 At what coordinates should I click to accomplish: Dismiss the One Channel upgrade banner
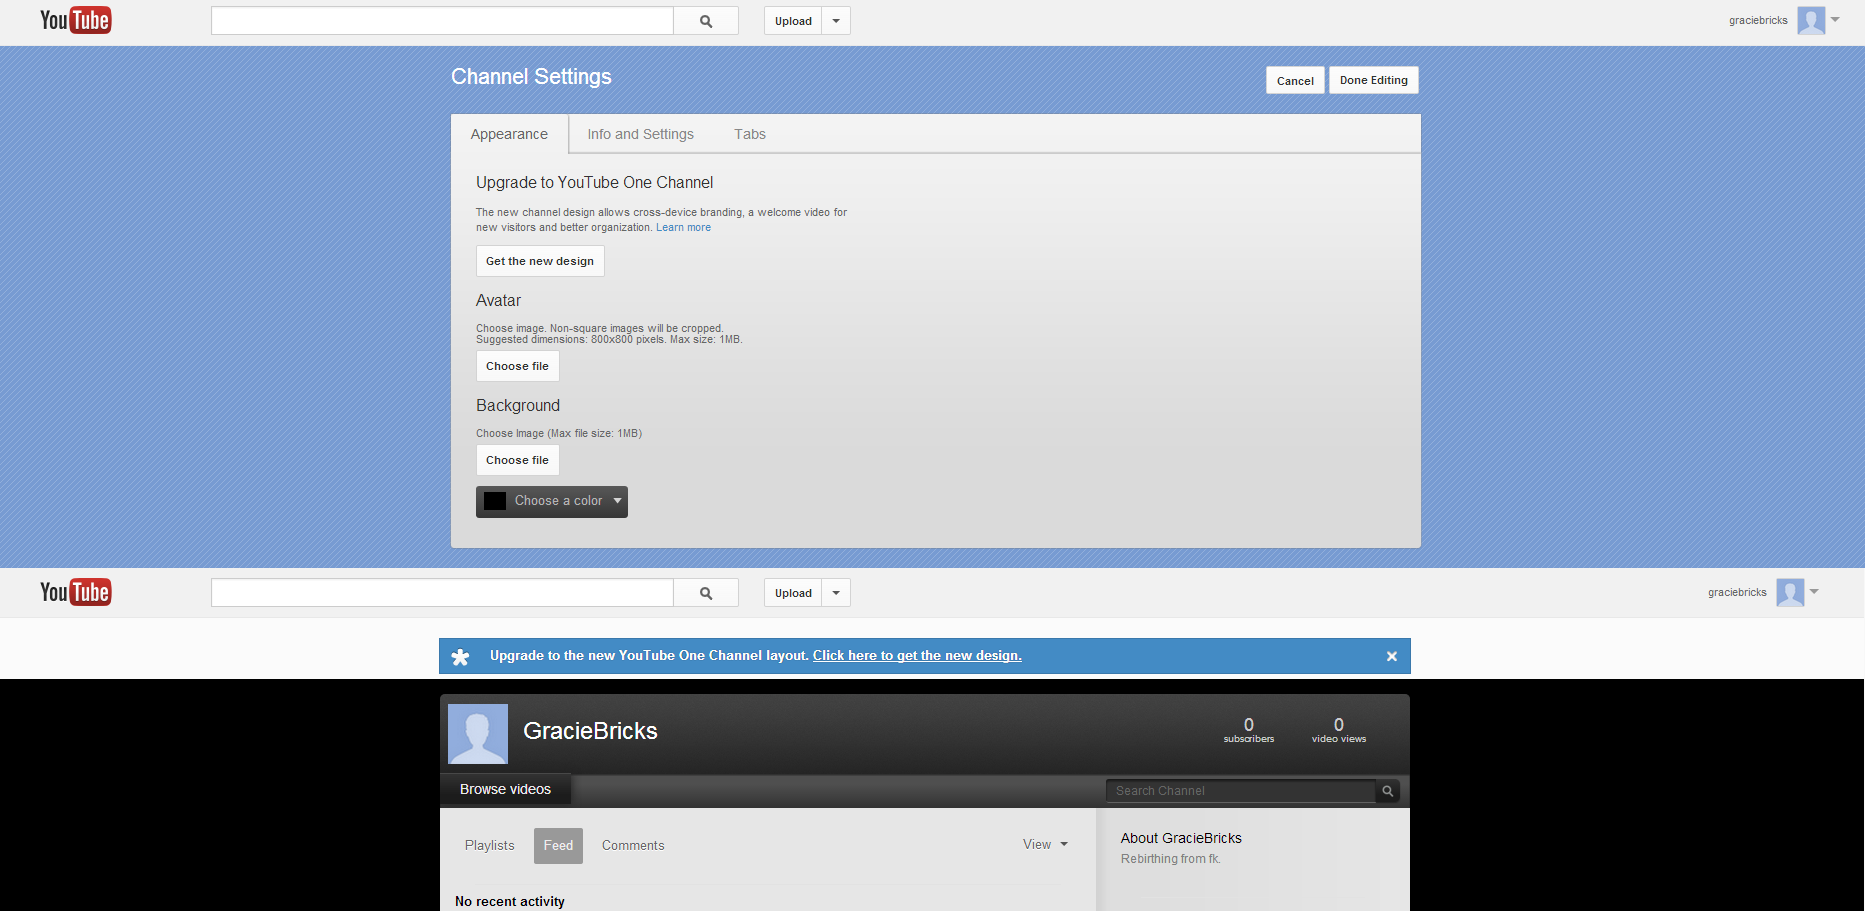[x=1391, y=656]
